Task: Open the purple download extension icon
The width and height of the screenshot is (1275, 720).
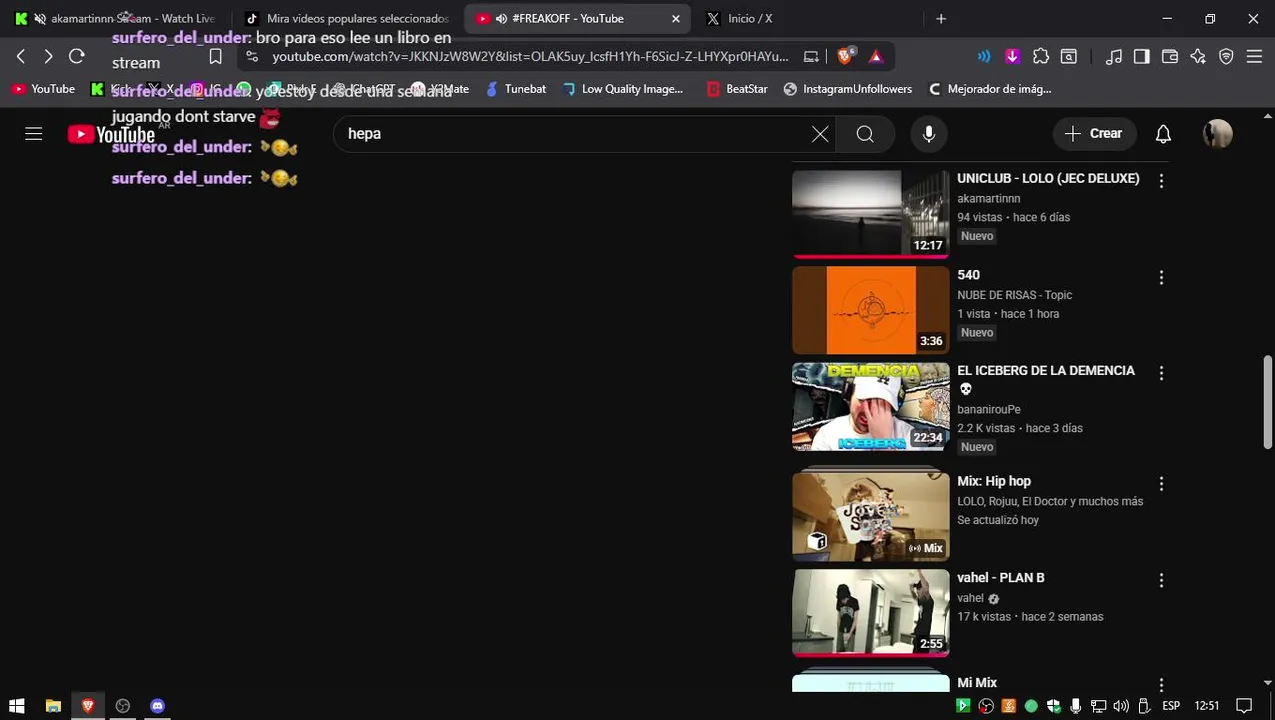Action: click(1012, 57)
